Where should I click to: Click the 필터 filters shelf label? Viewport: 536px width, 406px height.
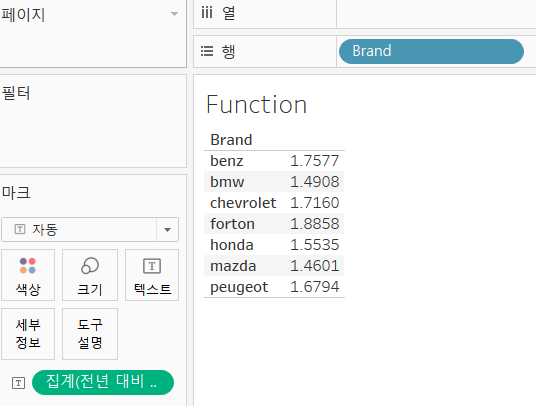point(16,93)
